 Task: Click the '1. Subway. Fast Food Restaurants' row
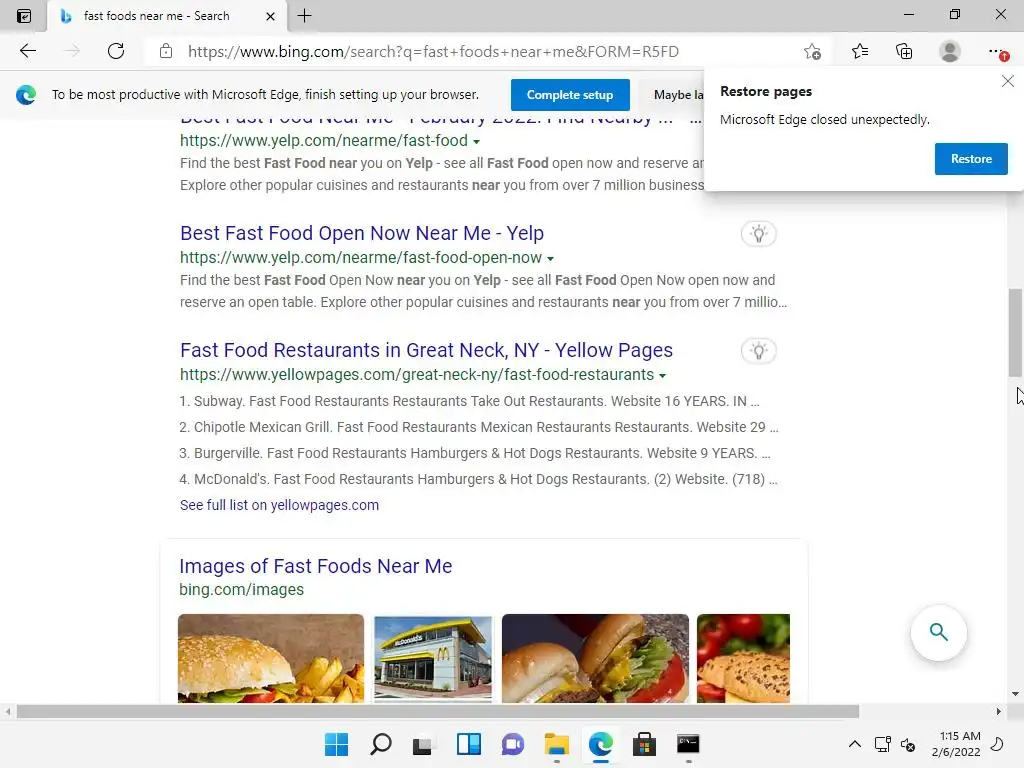pos(470,401)
